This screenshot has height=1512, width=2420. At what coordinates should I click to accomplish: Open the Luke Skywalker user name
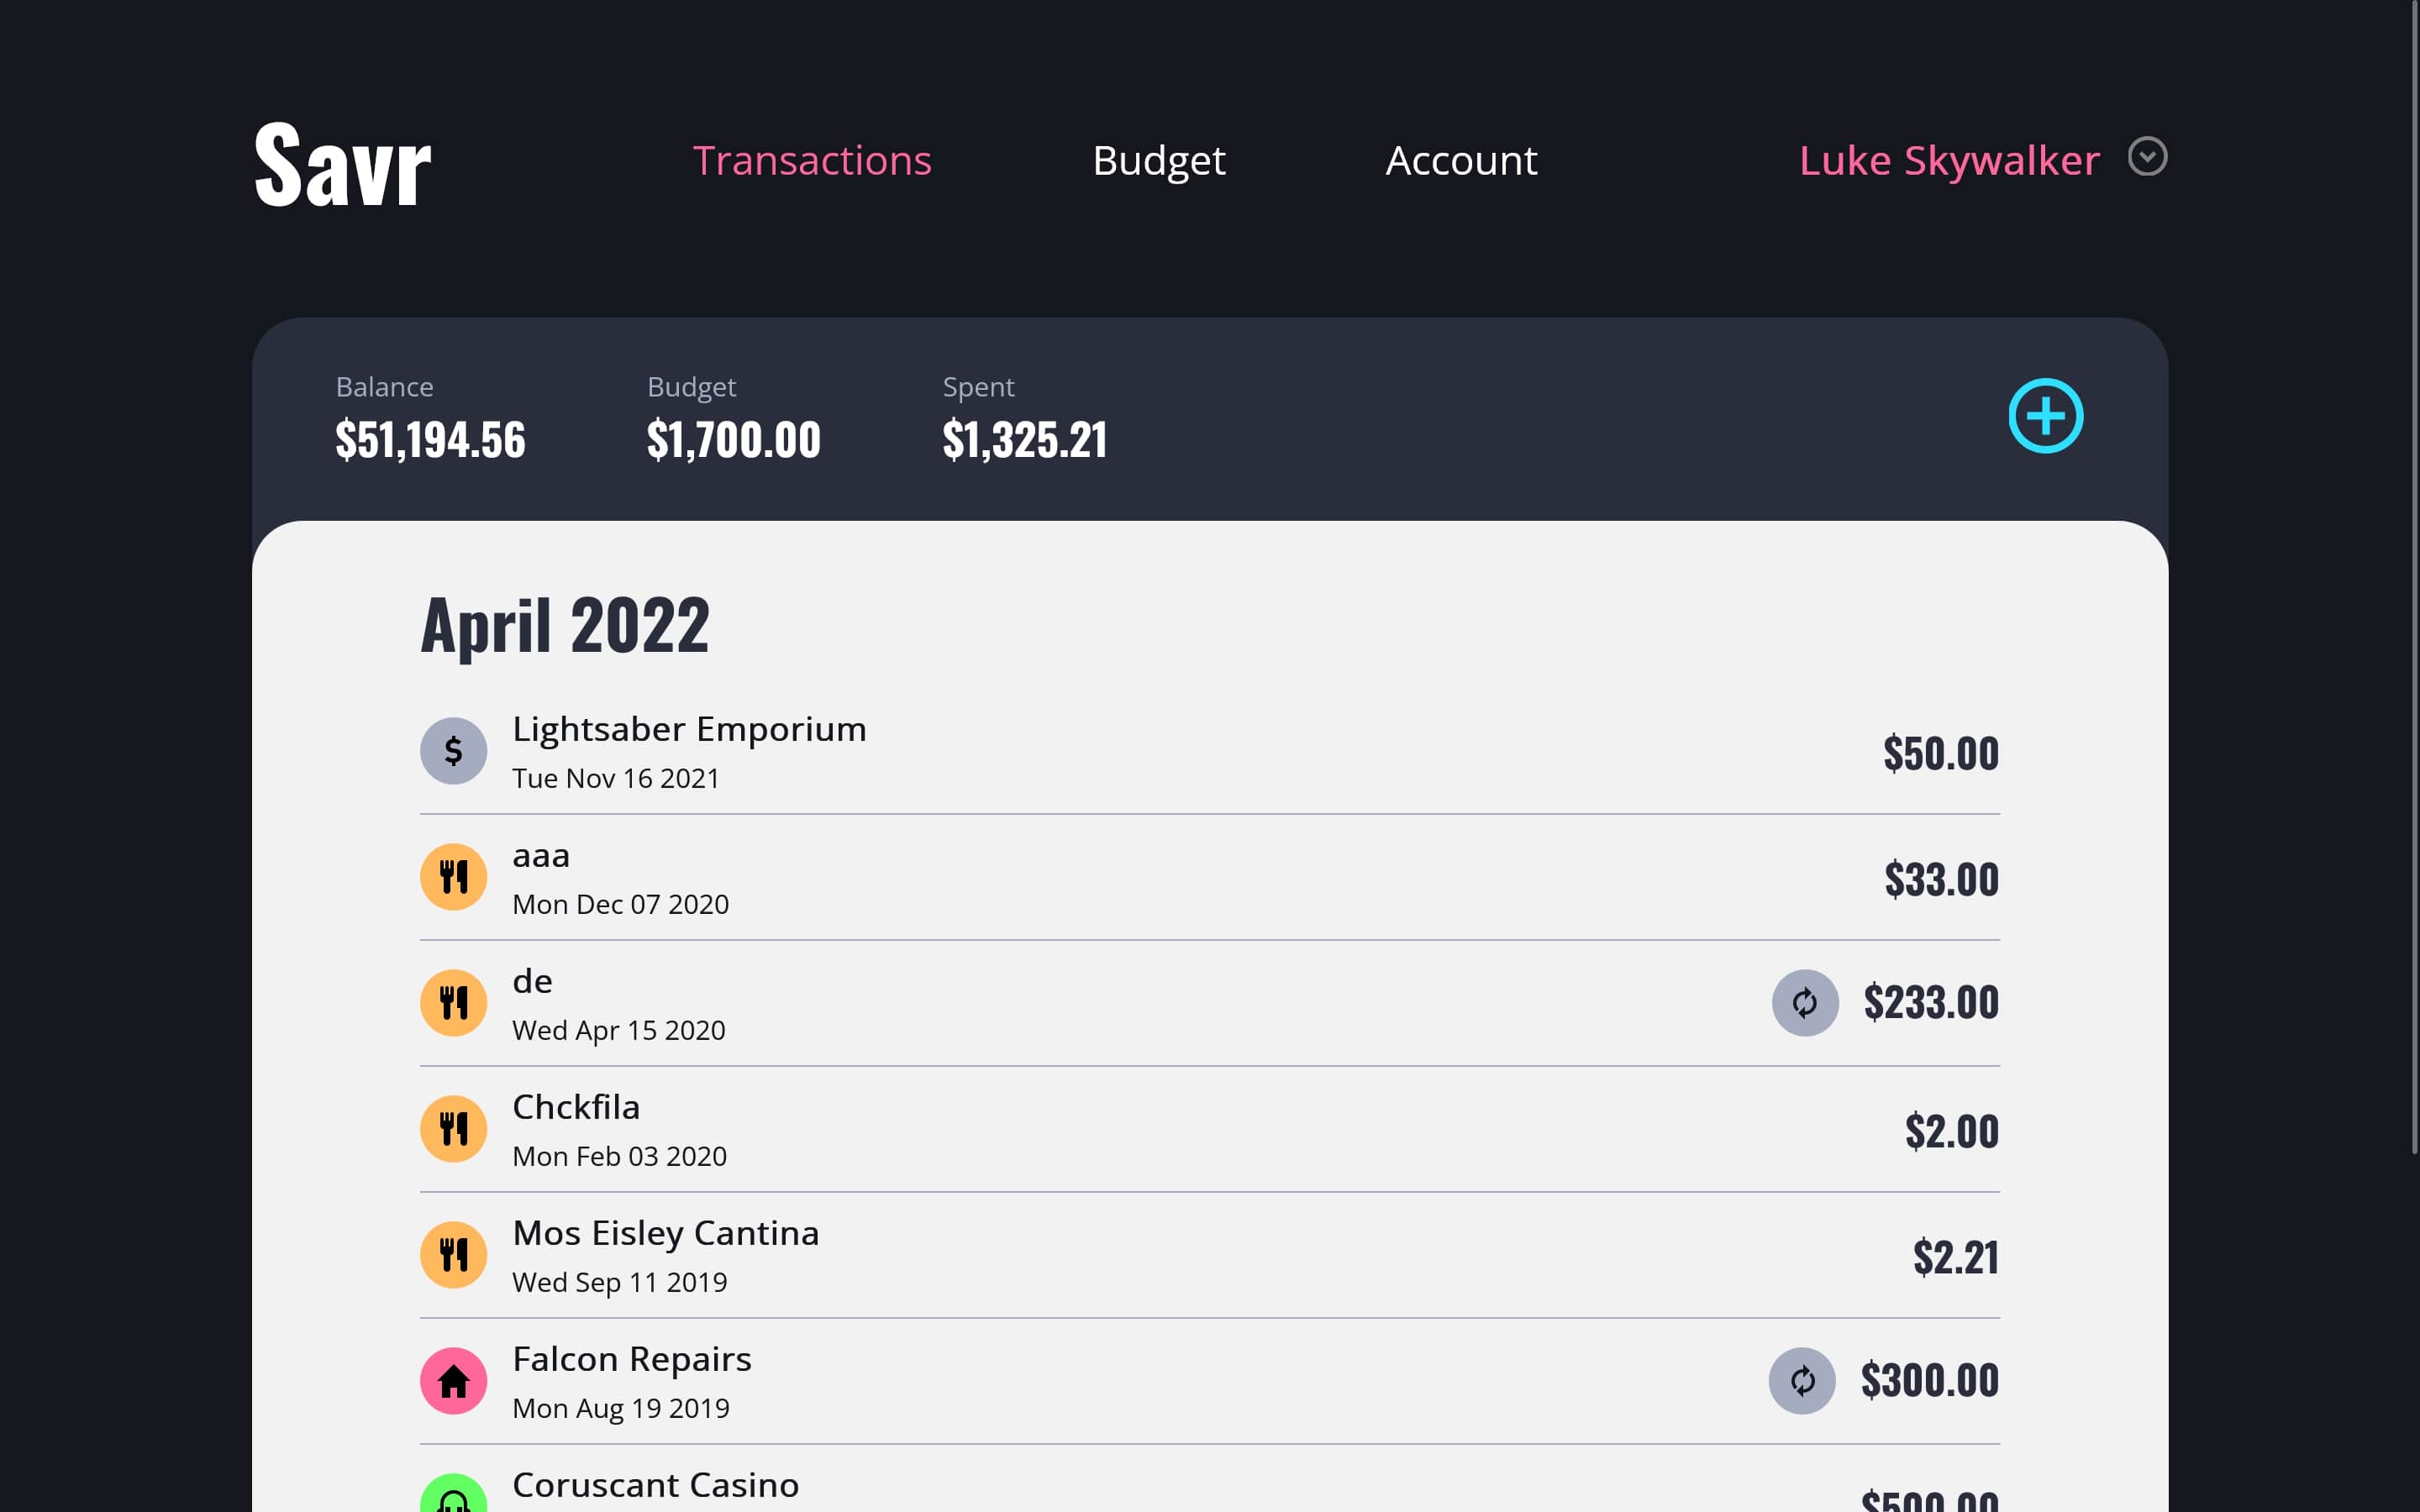pos(1948,161)
